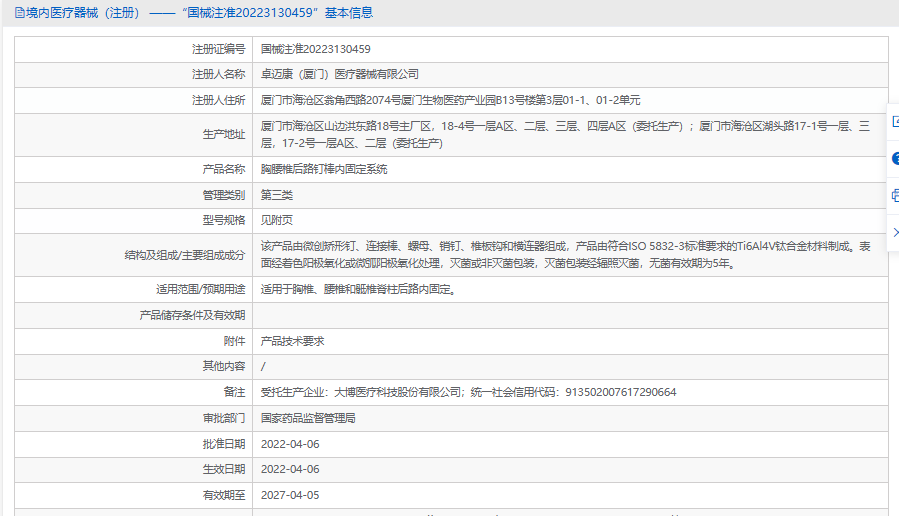Click the product name 胸腰椎后路钉棒内固定系统
Screen dimensions: 899x516
pos(324,169)
